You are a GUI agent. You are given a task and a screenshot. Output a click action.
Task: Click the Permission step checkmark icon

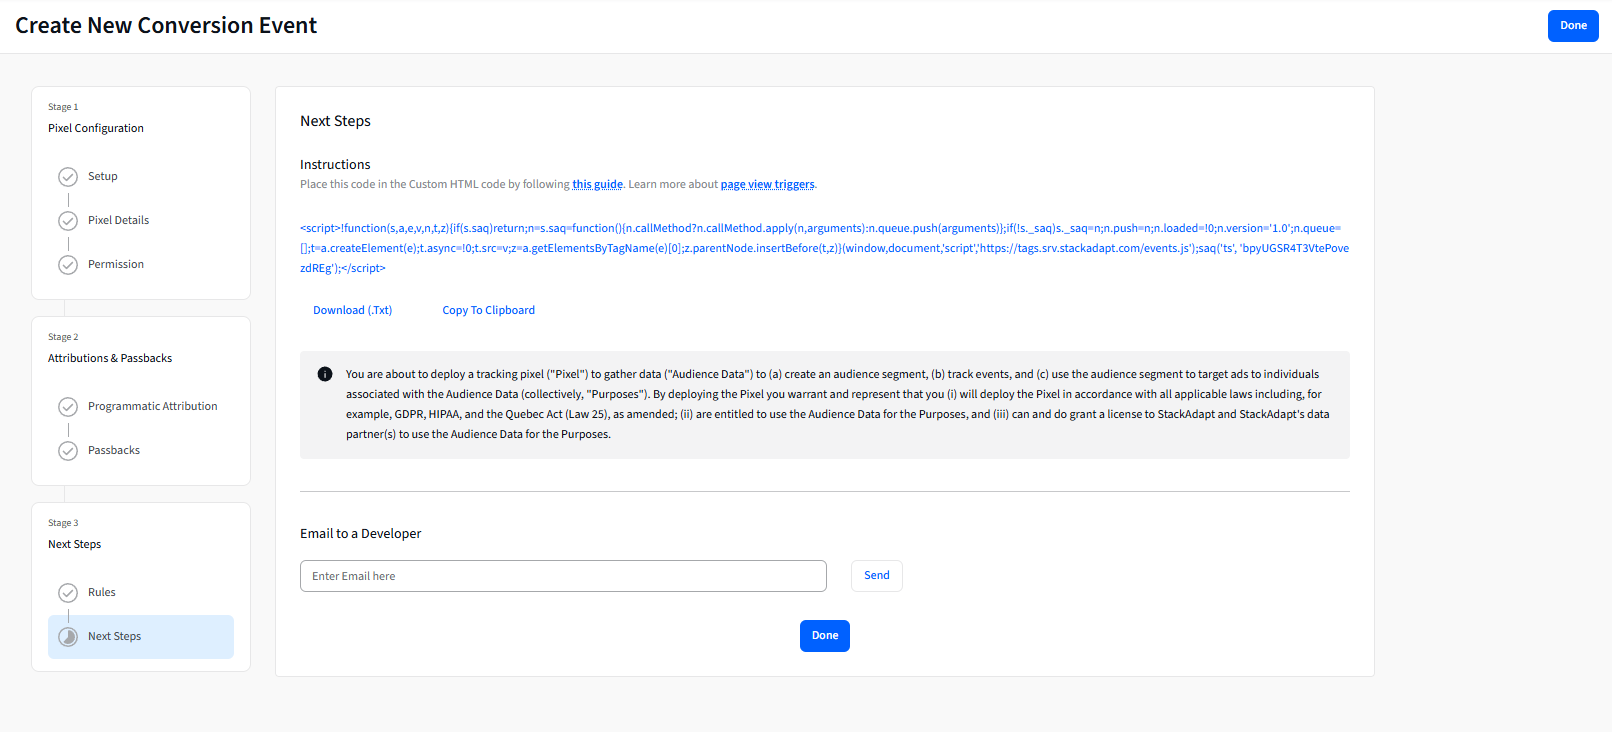(x=68, y=265)
